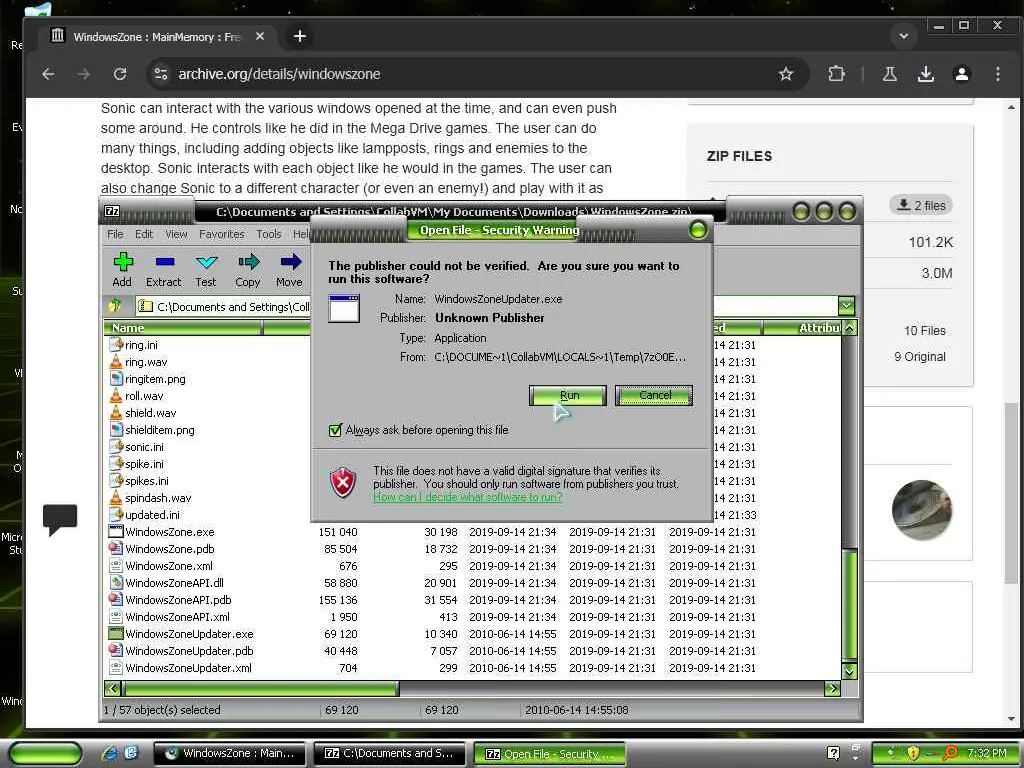
Task: Click the tray help question-mark icon
Action: click(833, 753)
